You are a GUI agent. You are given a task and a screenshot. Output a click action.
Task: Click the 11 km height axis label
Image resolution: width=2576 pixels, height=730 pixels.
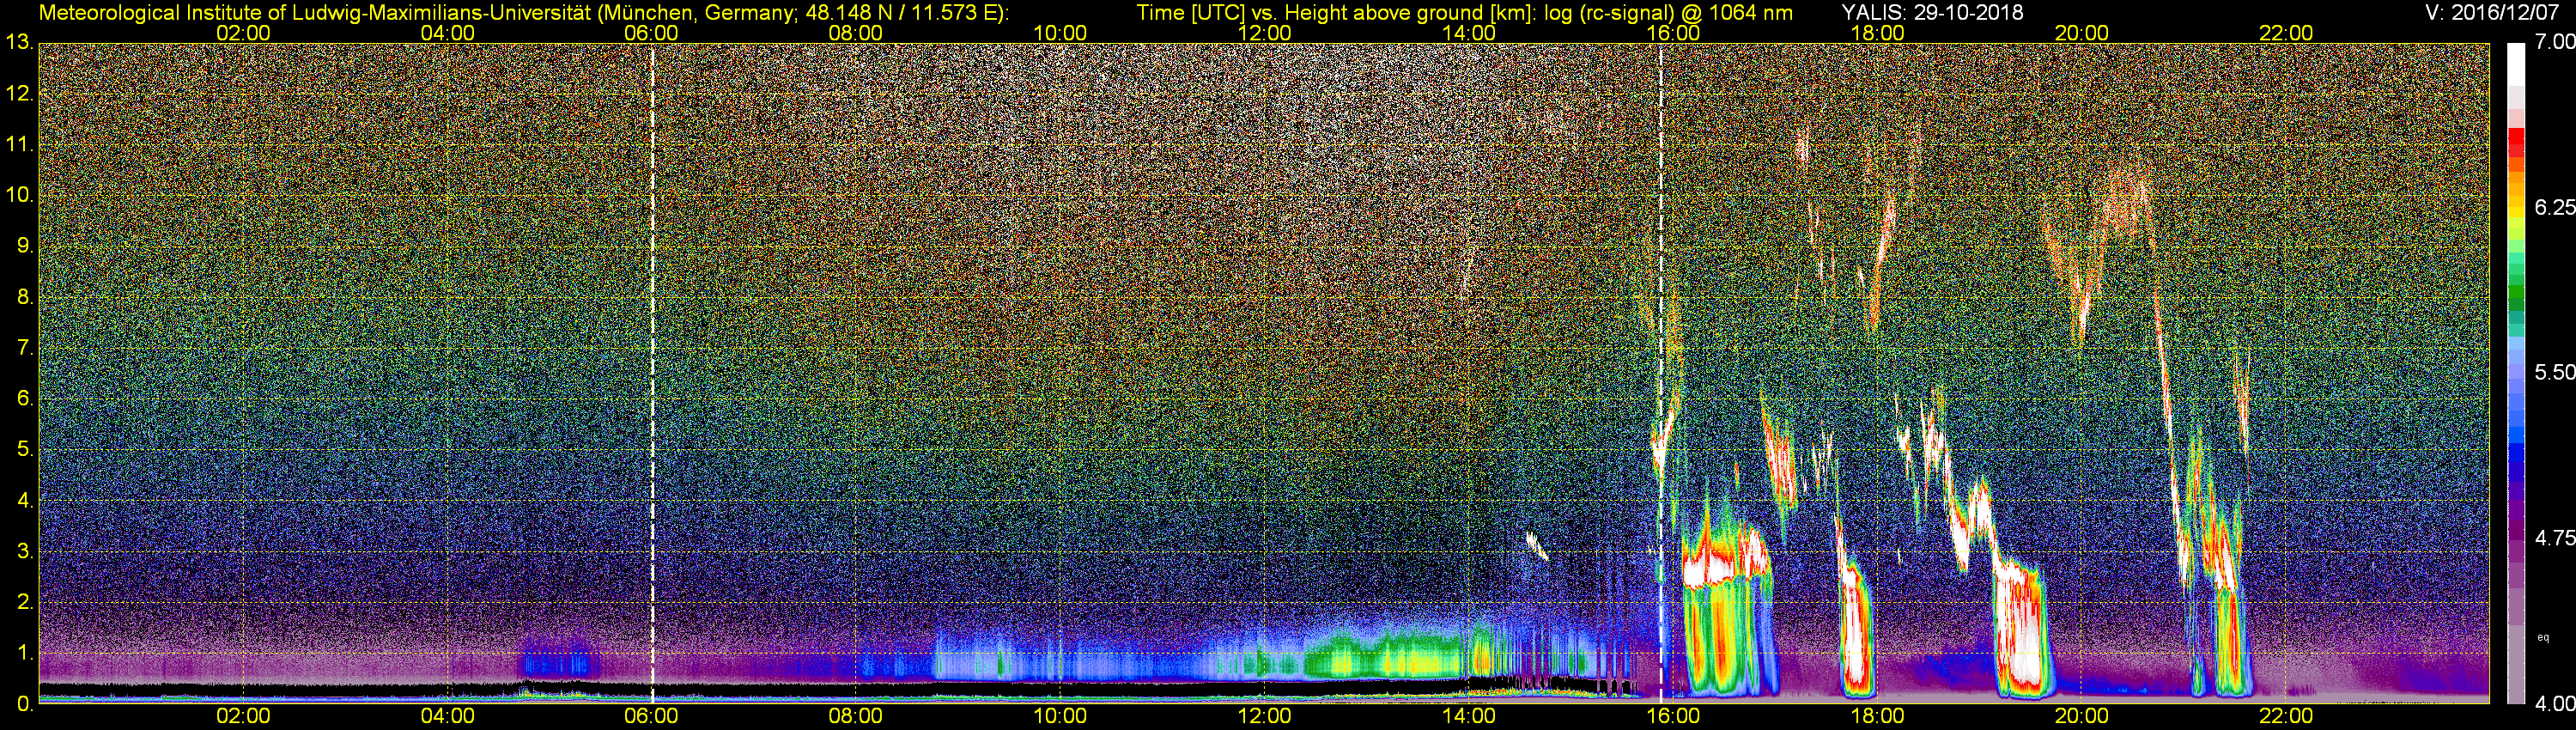coord(20,145)
